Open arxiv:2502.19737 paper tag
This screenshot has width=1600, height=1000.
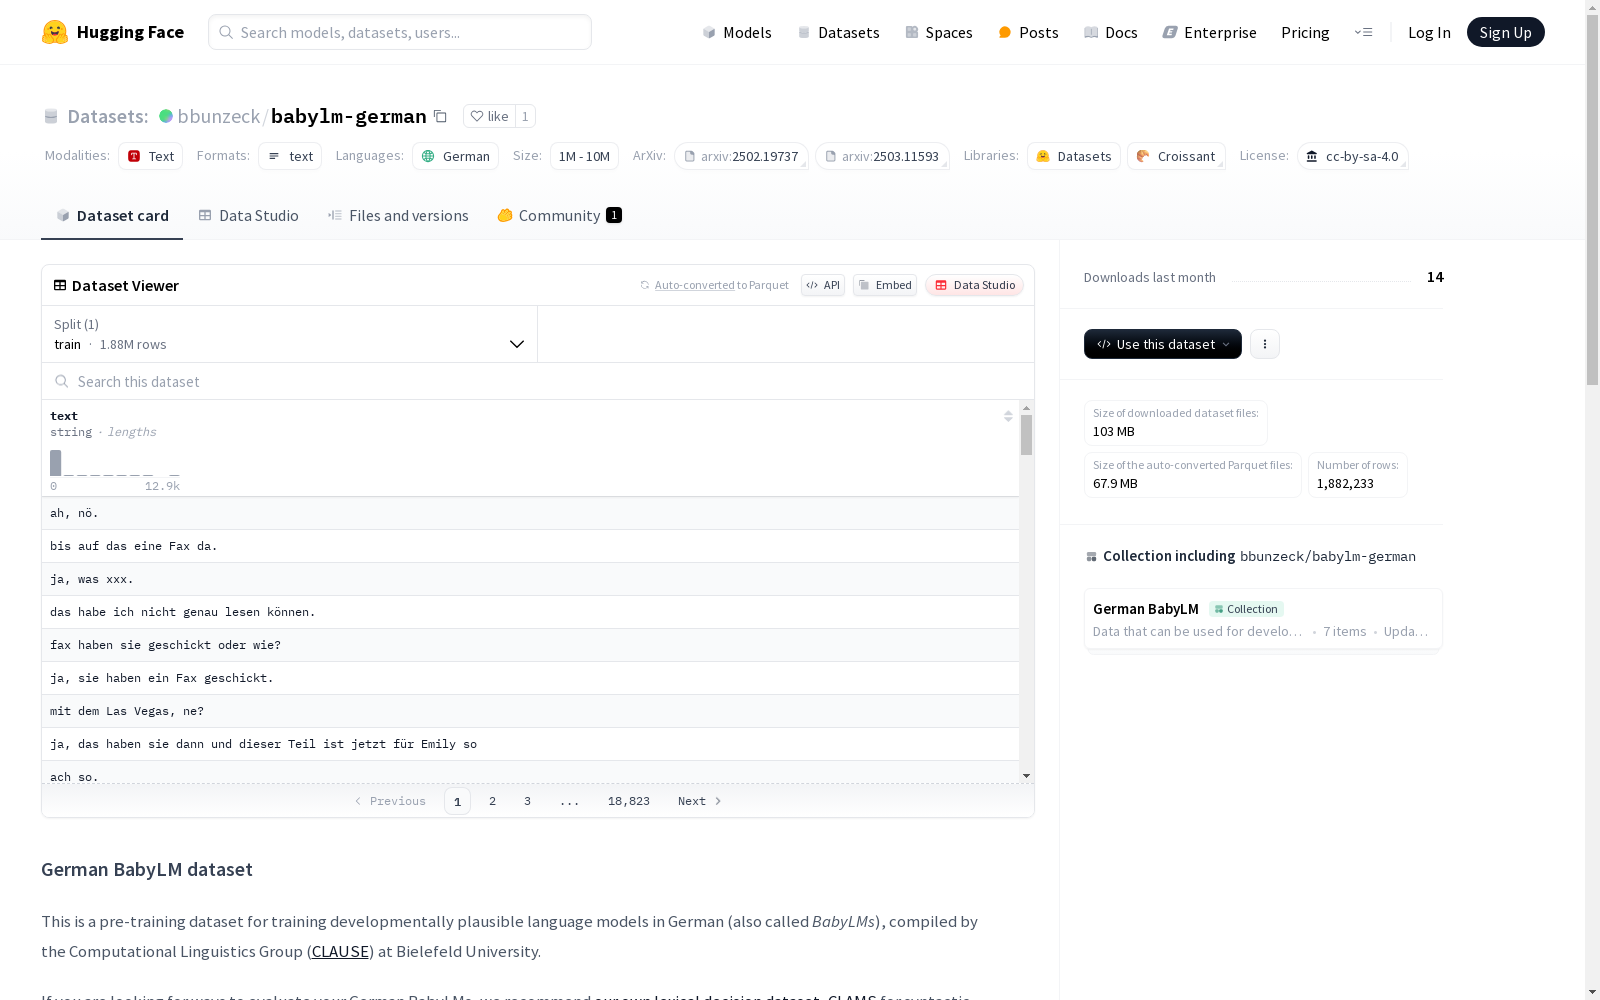pos(741,156)
